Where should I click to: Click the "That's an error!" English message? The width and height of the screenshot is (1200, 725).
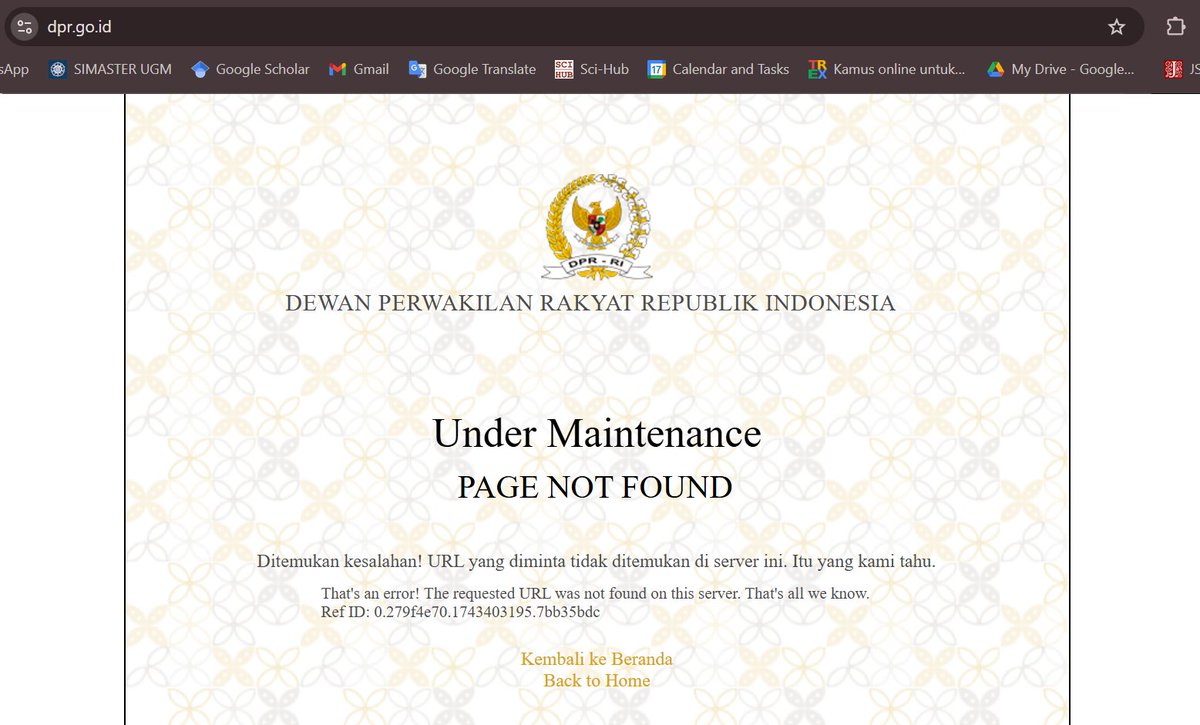(x=595, y=593)
